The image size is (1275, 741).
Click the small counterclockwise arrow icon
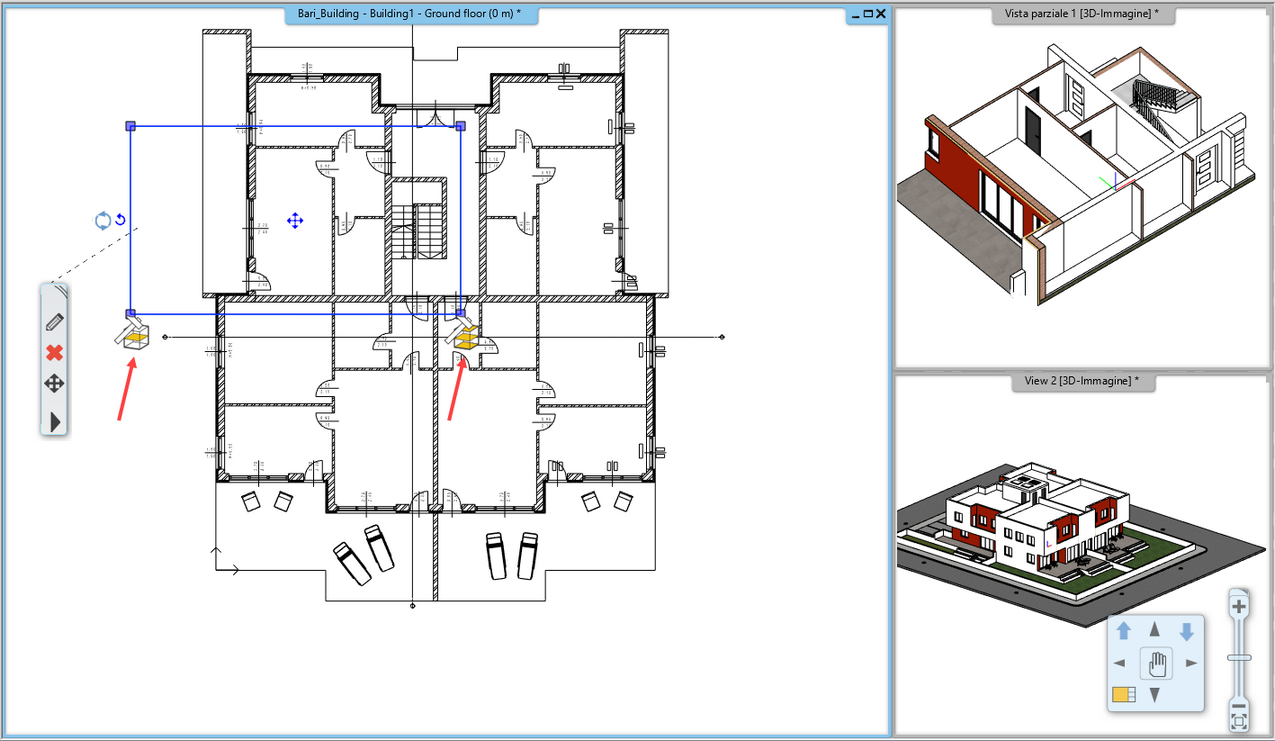[x=120, y=220]
